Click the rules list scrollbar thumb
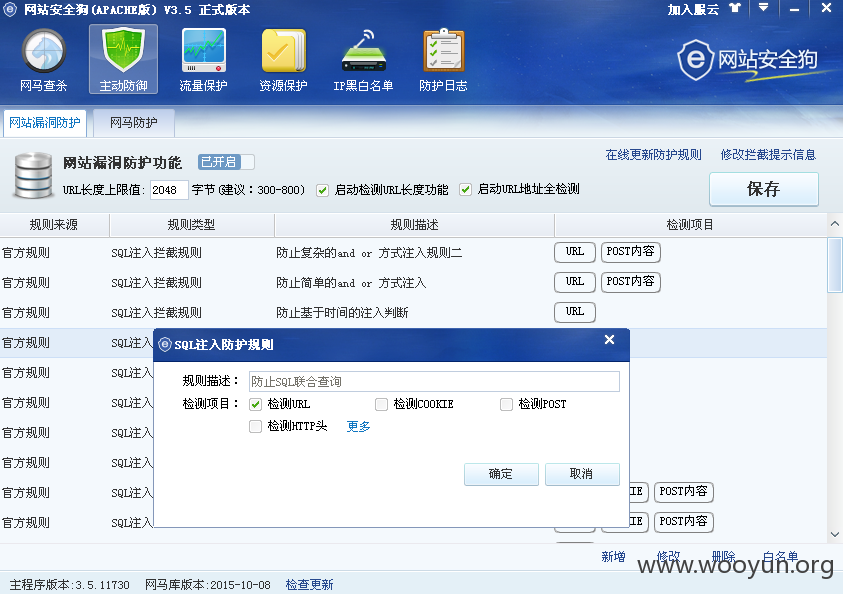The image size is (843, 594). (x=835, y=266)
